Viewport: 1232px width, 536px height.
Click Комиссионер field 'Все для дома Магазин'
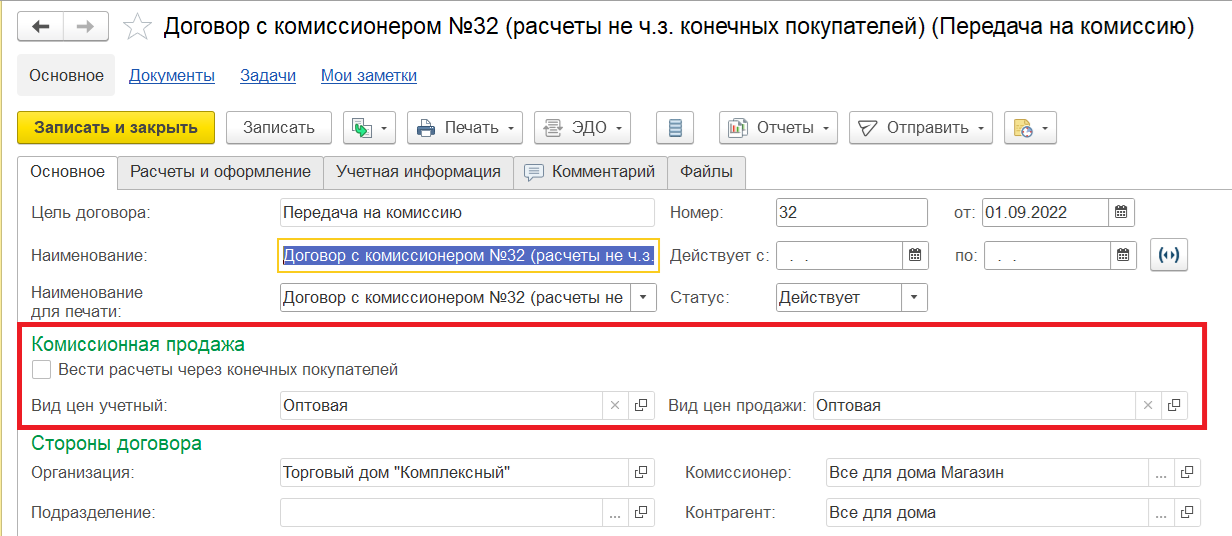987,472
